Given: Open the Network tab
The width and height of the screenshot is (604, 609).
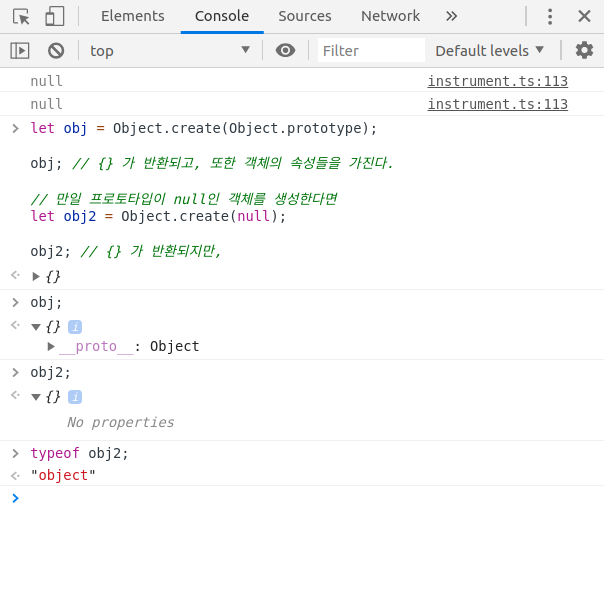Looking at the screenshot, I should point(390,16).
